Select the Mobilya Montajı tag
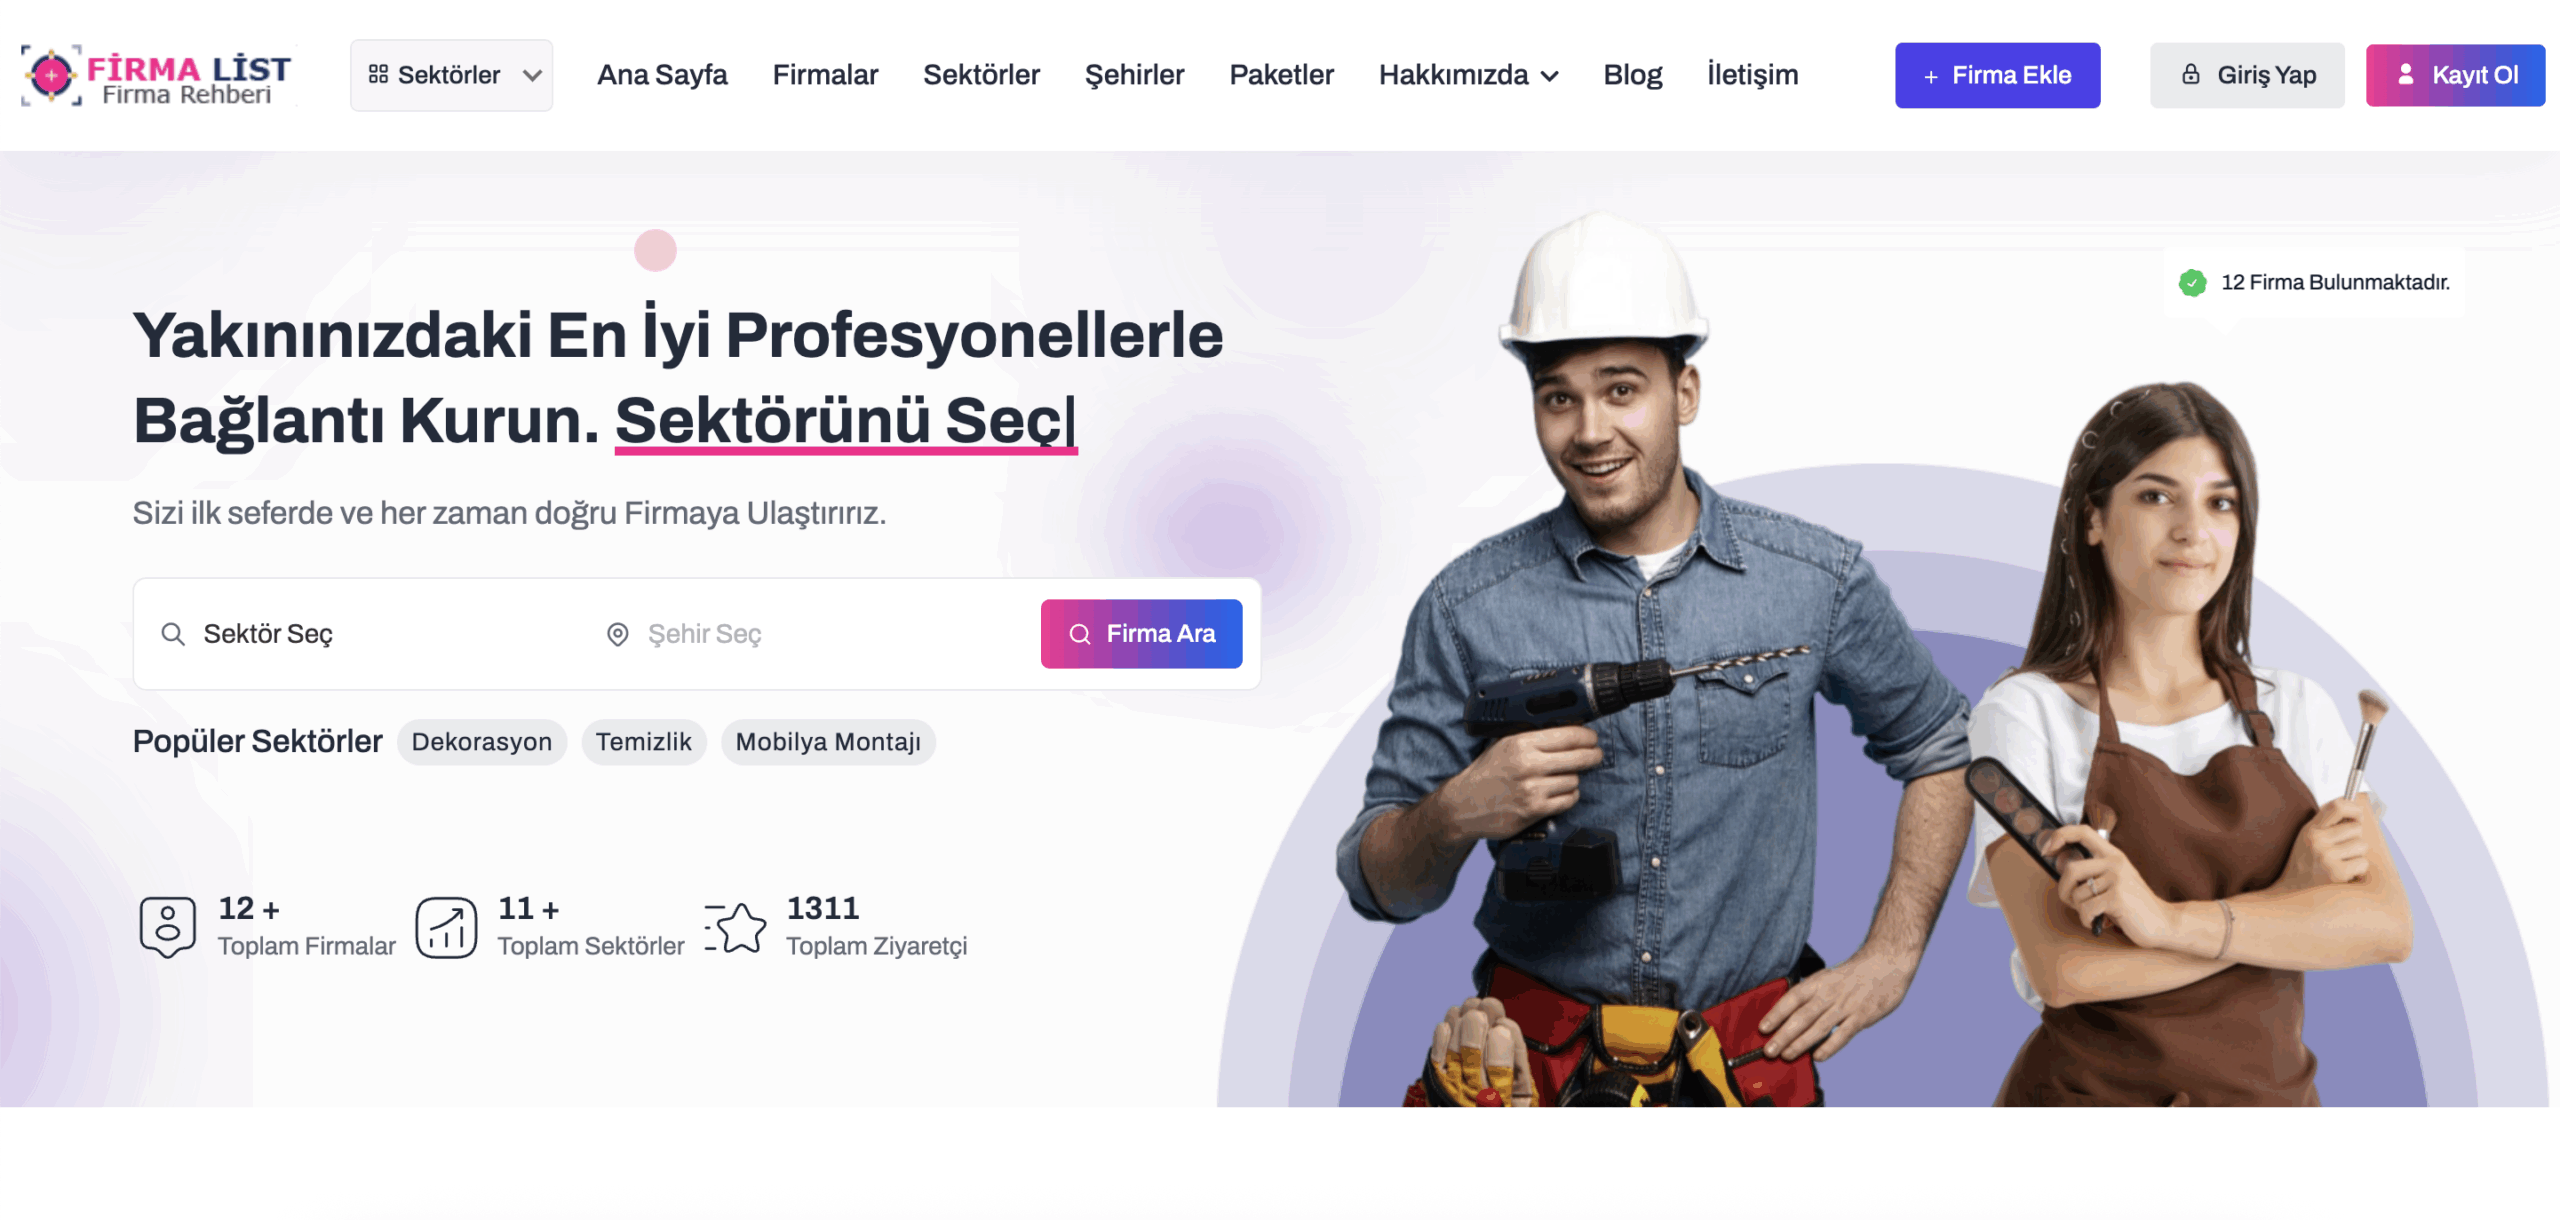The width and height of the screenshot is (2560, 1220). [828, 742]
